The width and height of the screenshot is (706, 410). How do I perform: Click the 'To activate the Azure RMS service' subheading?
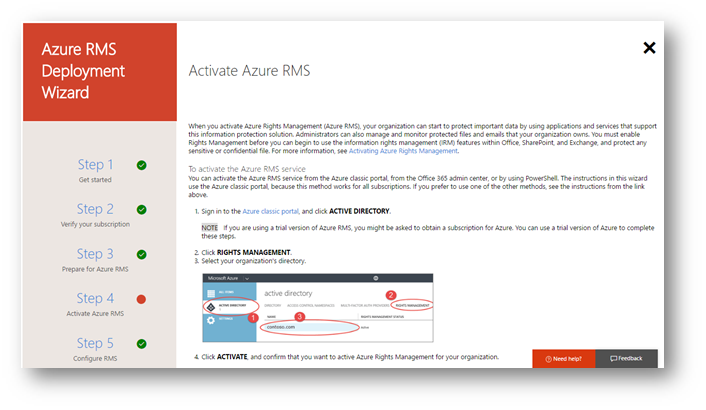click(x=247, y=169)
